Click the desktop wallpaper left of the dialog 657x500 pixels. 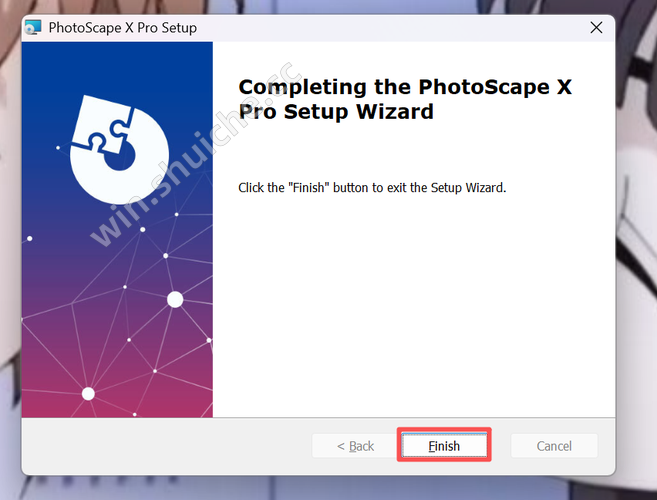[9, 250]
